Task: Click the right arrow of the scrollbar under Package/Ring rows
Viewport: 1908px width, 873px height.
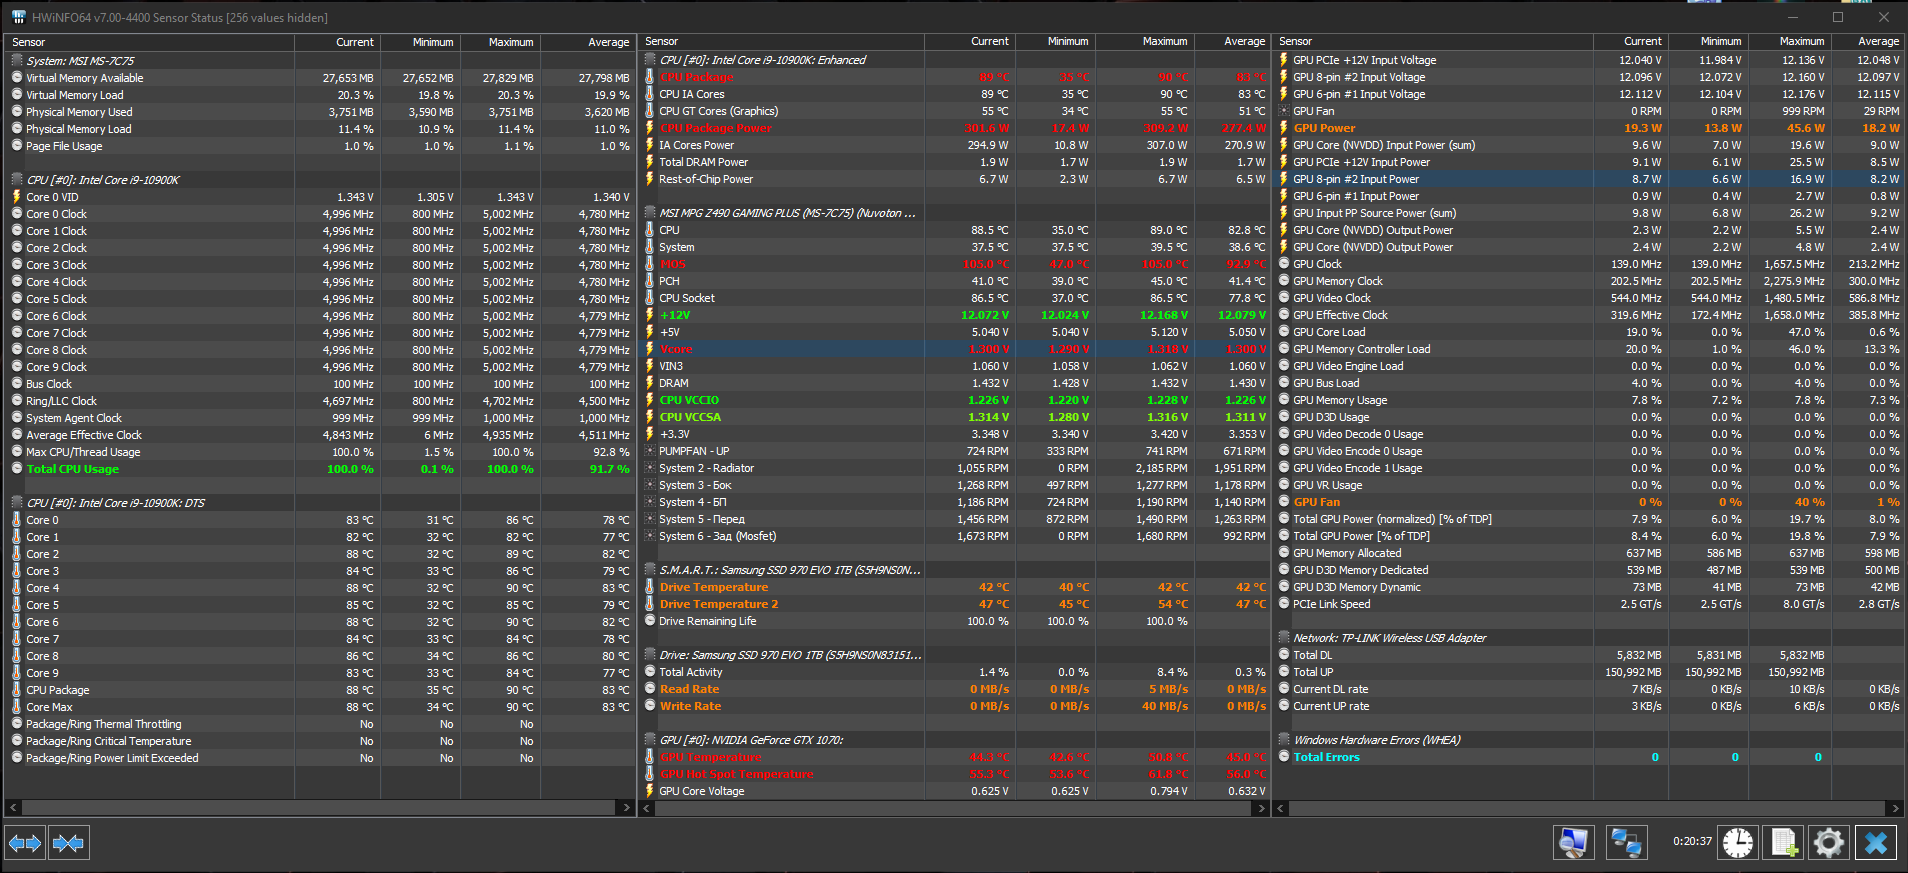Action: pos(626,808)
